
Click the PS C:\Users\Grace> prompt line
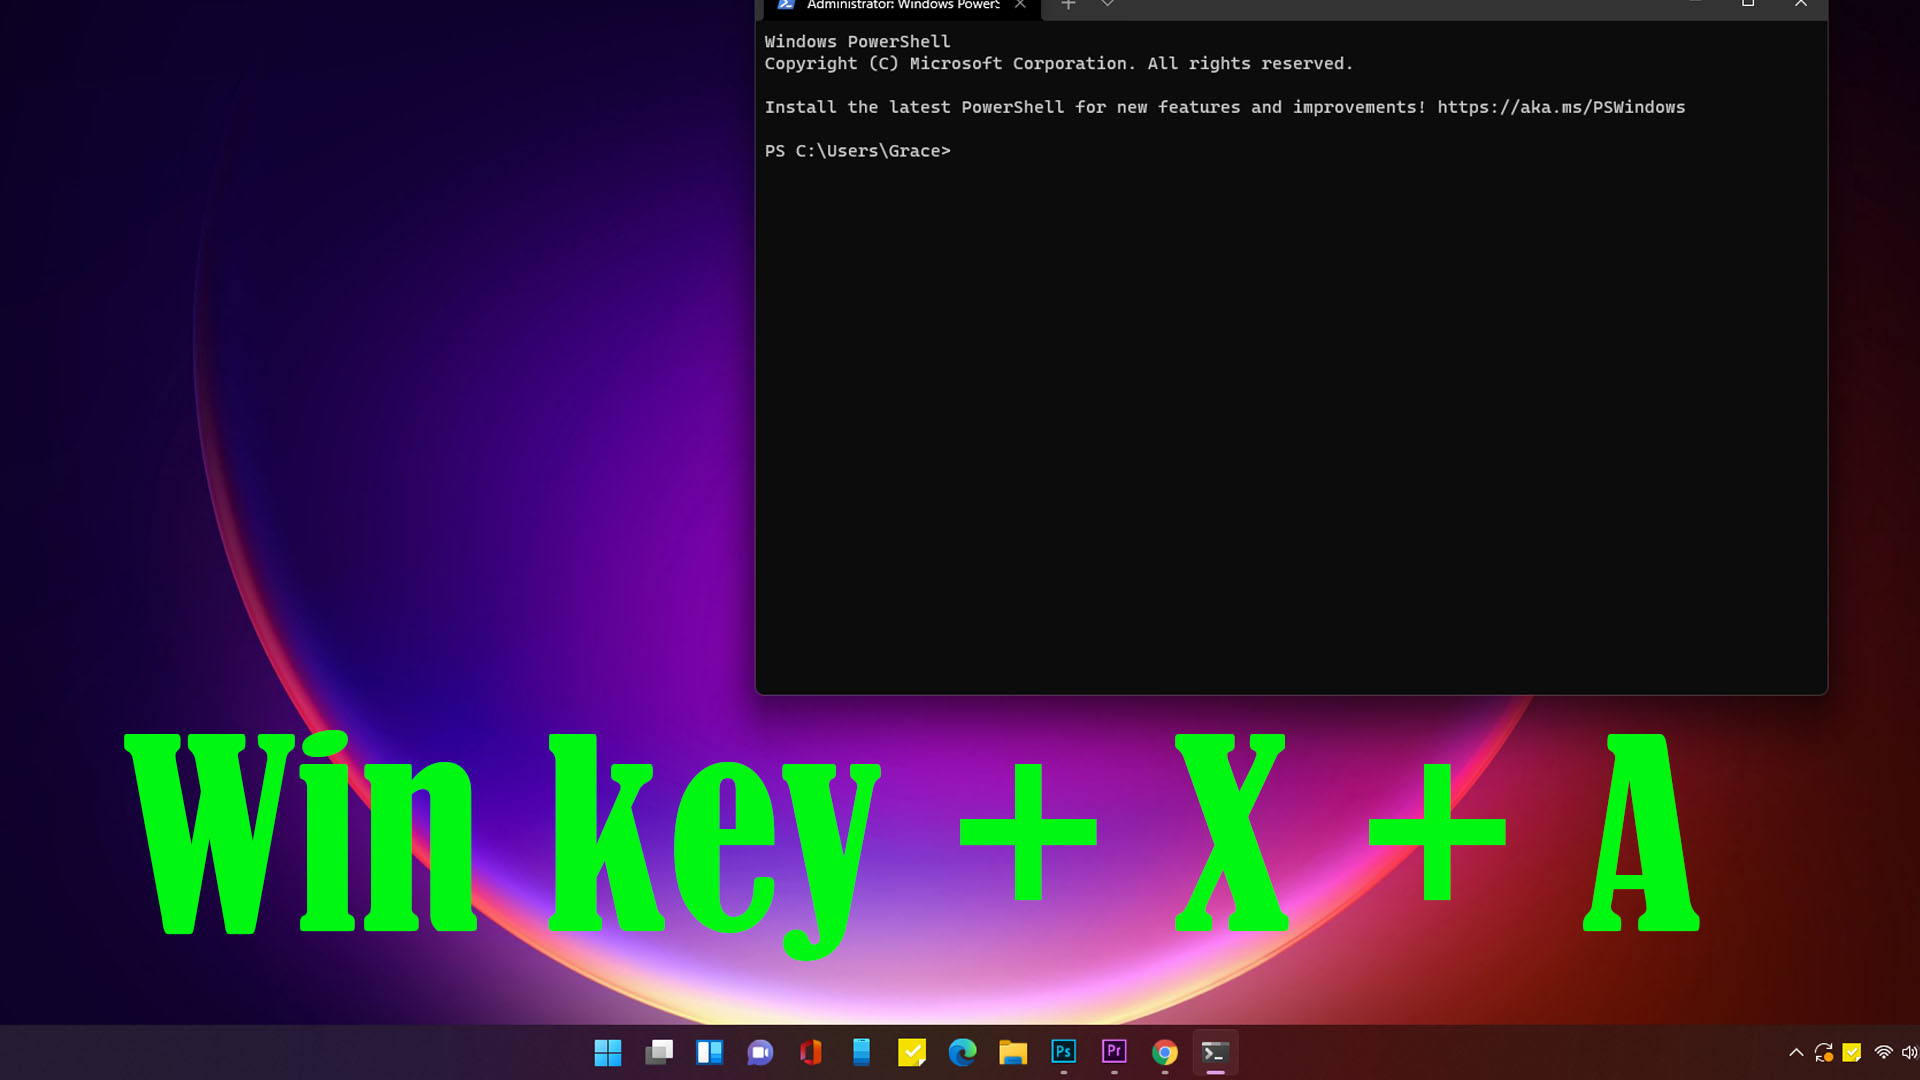point(858,151)
